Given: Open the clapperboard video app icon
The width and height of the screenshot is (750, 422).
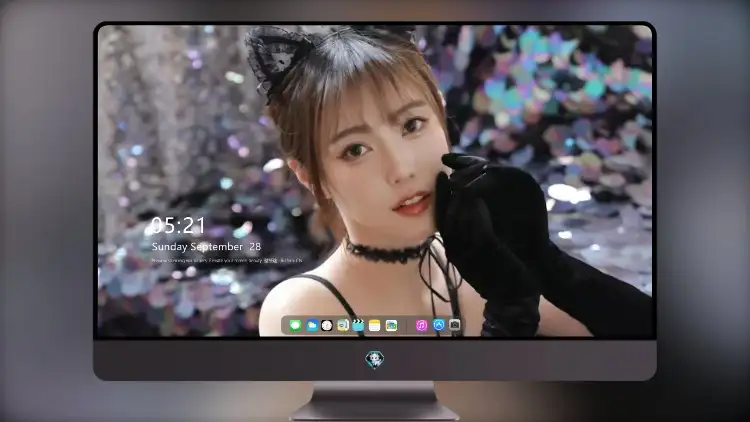Looking at the screenshot, I should 358,325.
